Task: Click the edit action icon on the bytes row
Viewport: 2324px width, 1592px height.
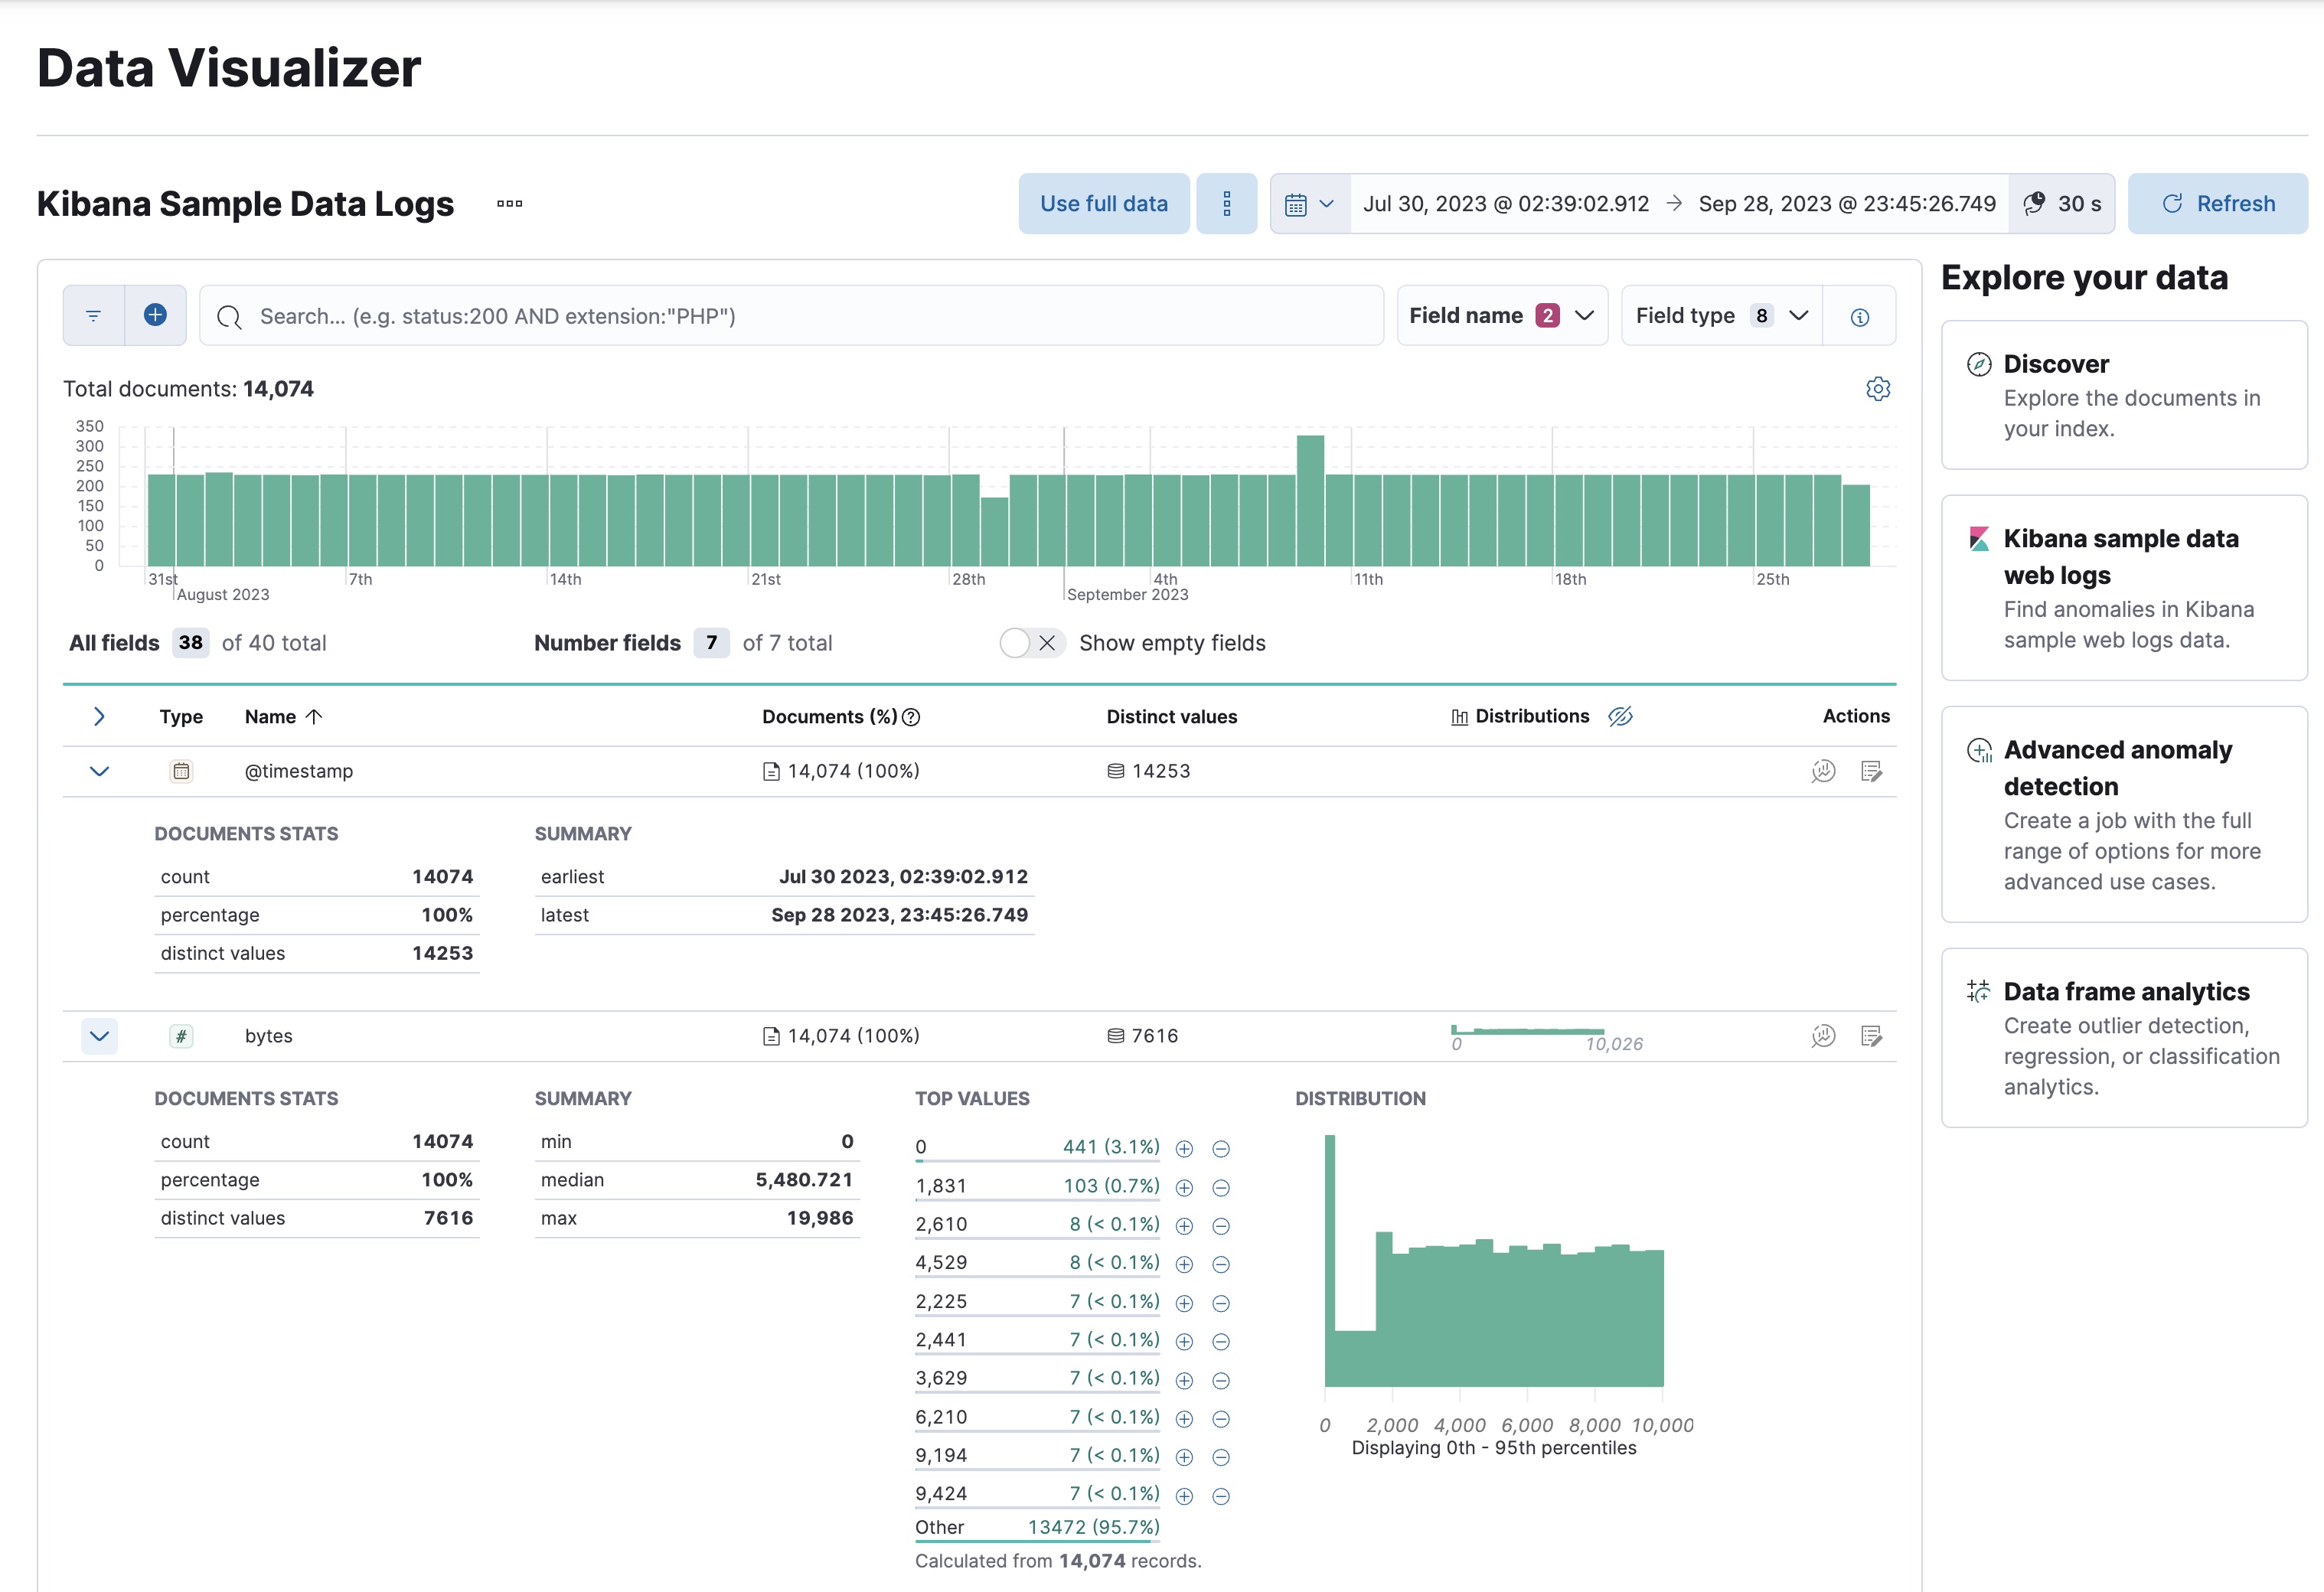Action: pyautogui.click(x=1872, y=1036)
